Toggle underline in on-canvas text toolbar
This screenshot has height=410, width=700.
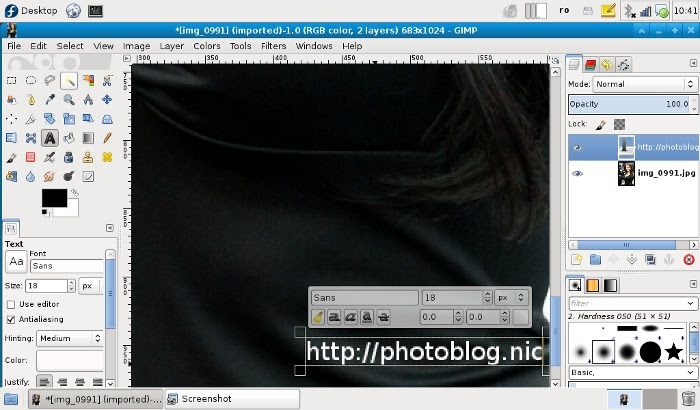tap(367, 317)
